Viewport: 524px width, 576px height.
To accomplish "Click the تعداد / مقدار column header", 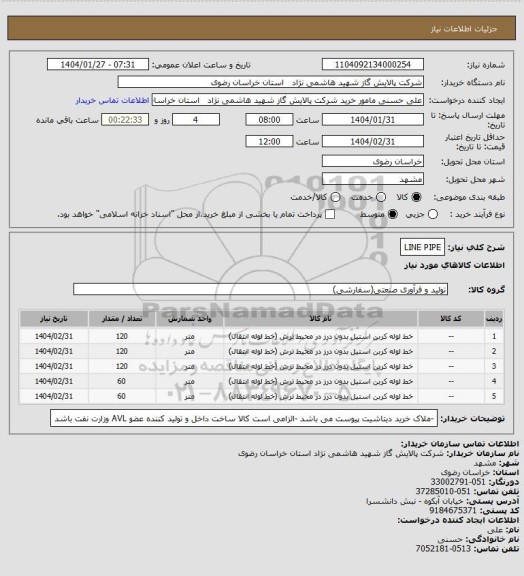I will [x=122, y=319].
